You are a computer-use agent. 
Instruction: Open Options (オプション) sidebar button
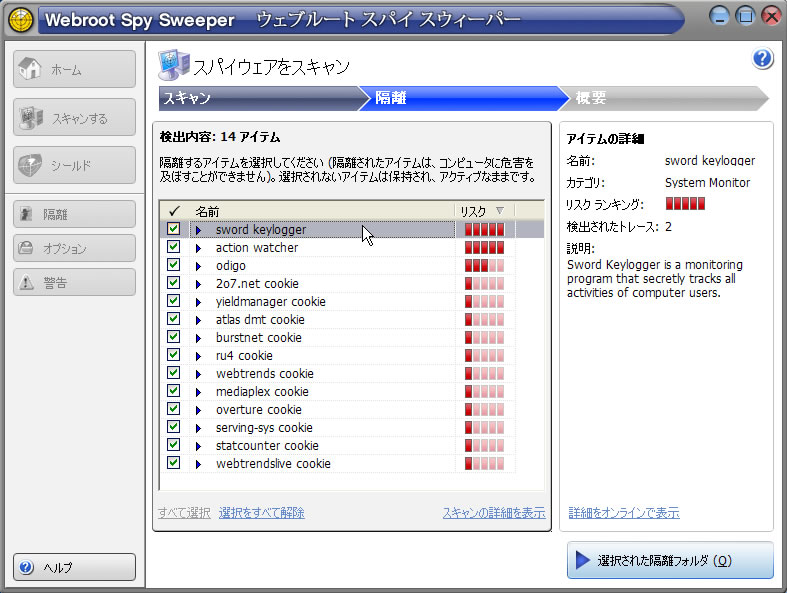pos(74,248)
